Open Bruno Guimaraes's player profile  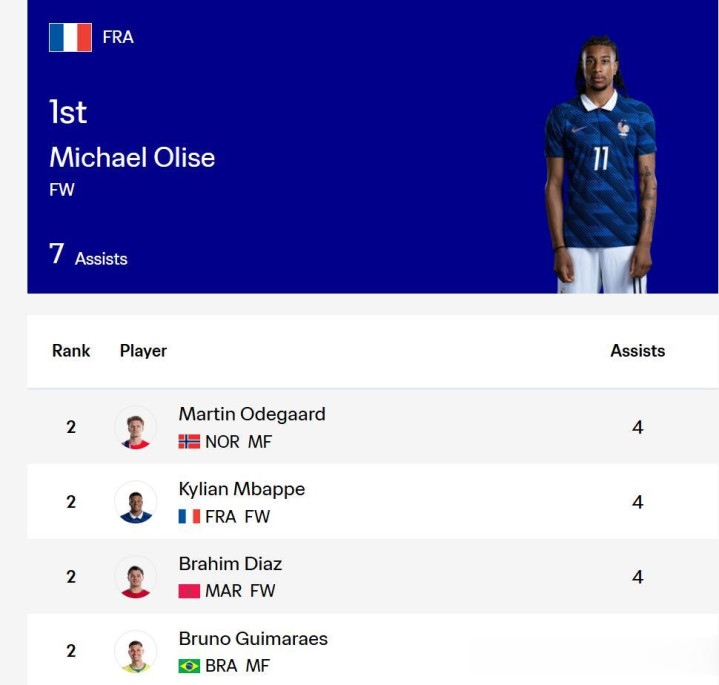point(253,638)
